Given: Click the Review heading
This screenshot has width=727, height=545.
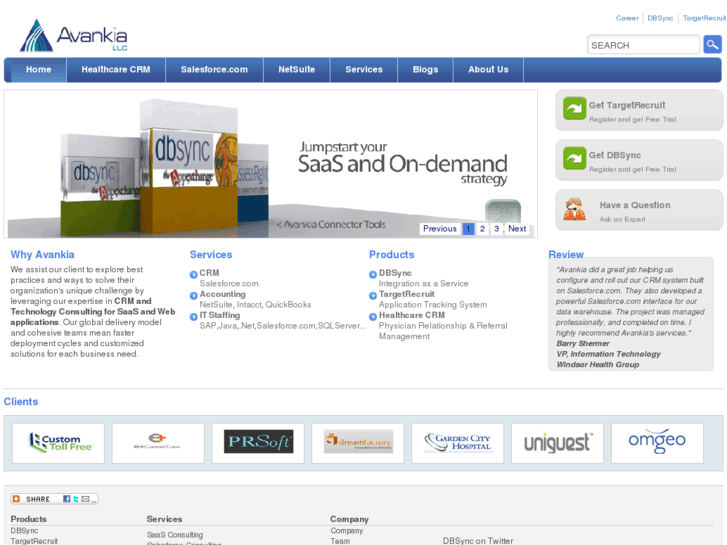Looking at the screenshot, I should 566,254.
